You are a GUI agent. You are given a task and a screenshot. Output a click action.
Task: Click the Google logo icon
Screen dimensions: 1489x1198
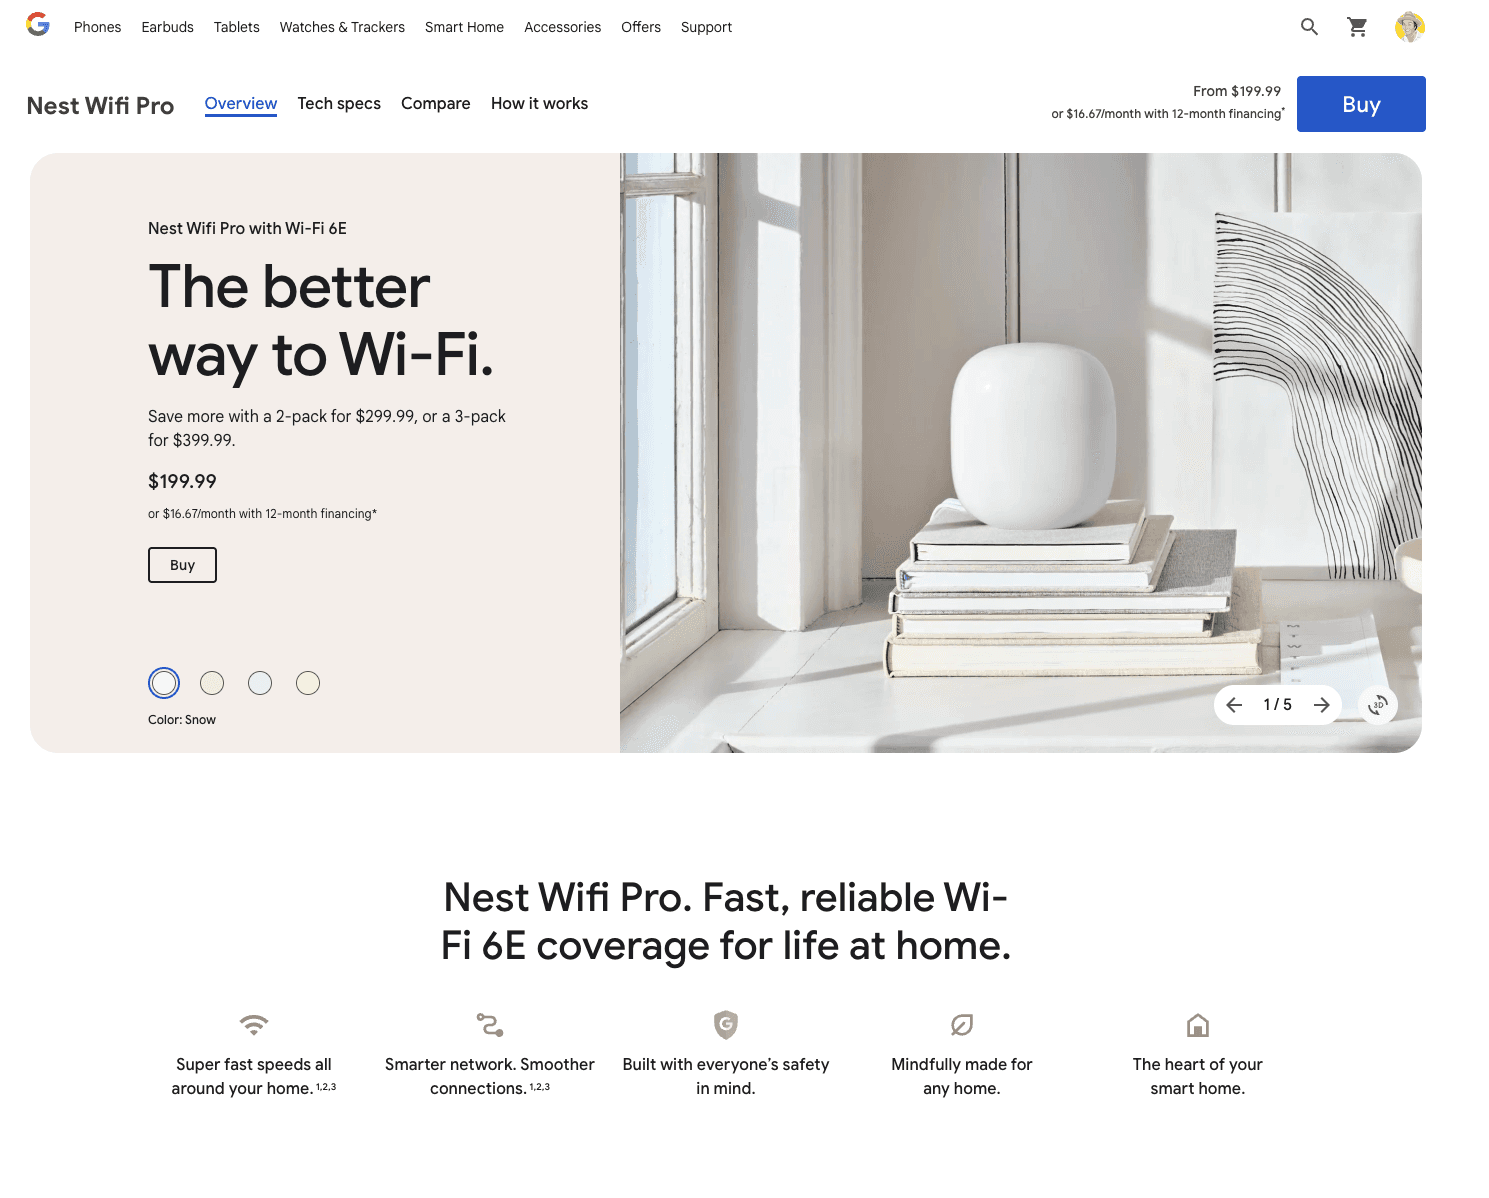(38, 26)
